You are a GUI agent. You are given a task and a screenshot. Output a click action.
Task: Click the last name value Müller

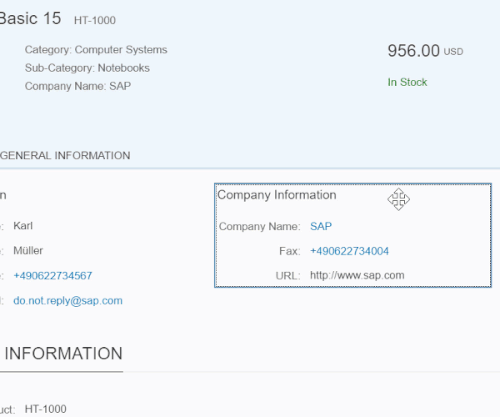pyautogui.click(x=28, y=250)
